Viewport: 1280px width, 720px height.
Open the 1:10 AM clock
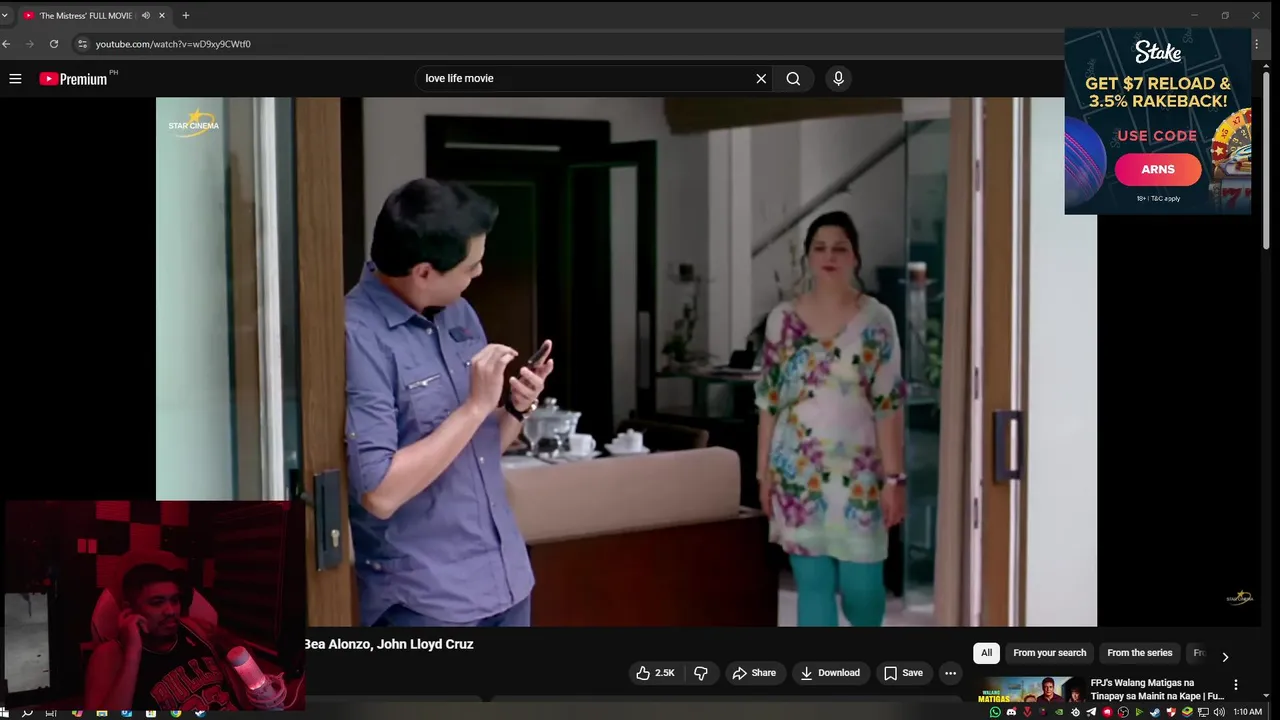[x=1247, y=712]
